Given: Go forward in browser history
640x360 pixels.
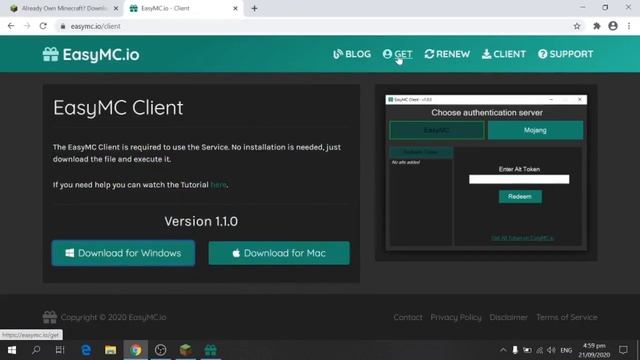Looking at the screenshot, I should click(x=27, y=26).
